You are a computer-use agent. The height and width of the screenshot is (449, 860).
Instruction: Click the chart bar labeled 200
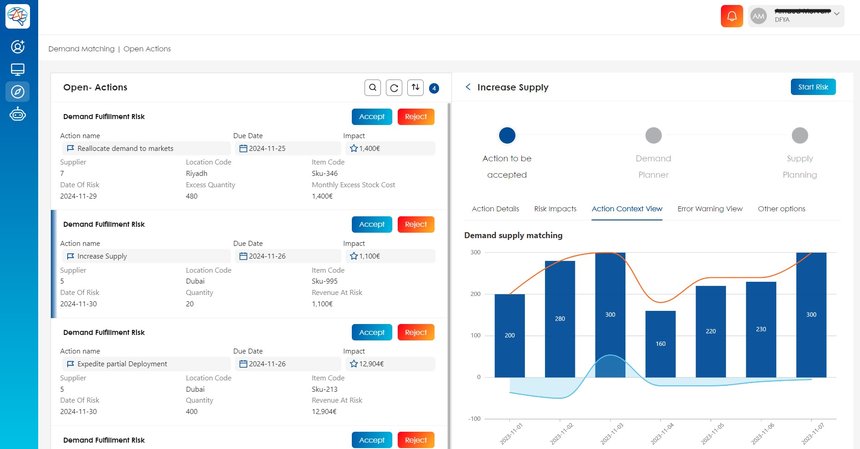(x=510, y=336)
